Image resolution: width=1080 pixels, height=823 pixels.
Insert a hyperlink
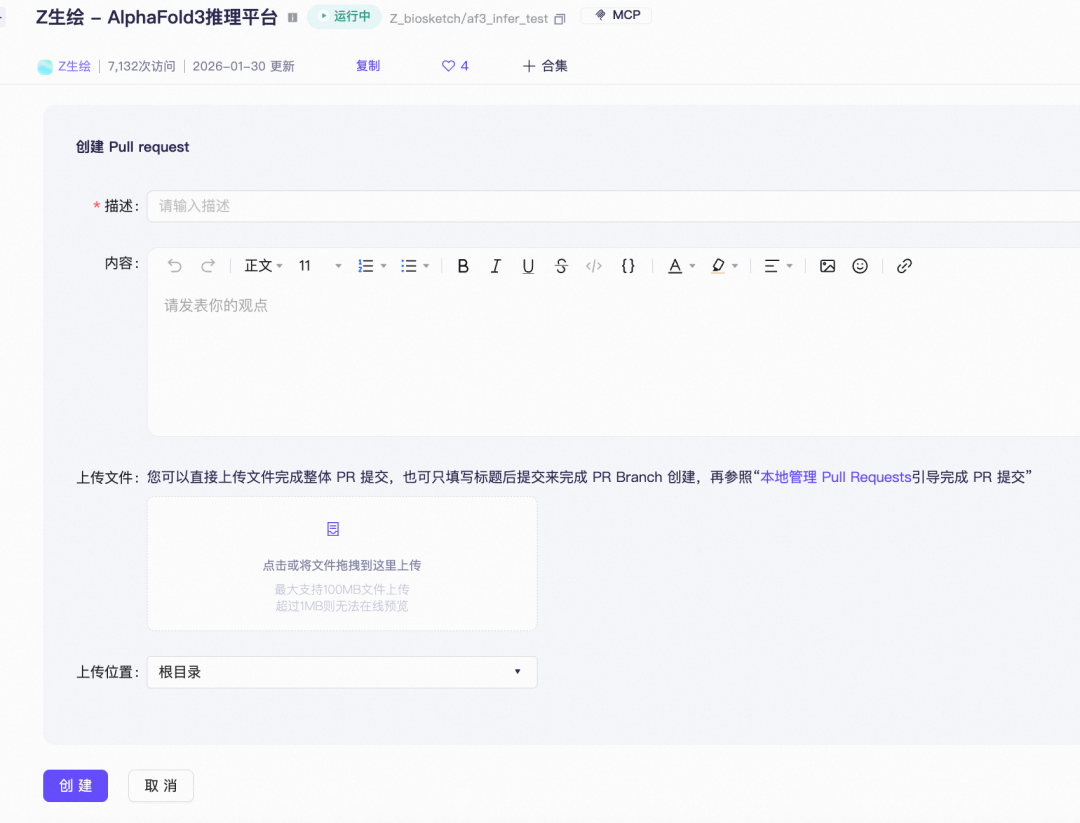904,266
